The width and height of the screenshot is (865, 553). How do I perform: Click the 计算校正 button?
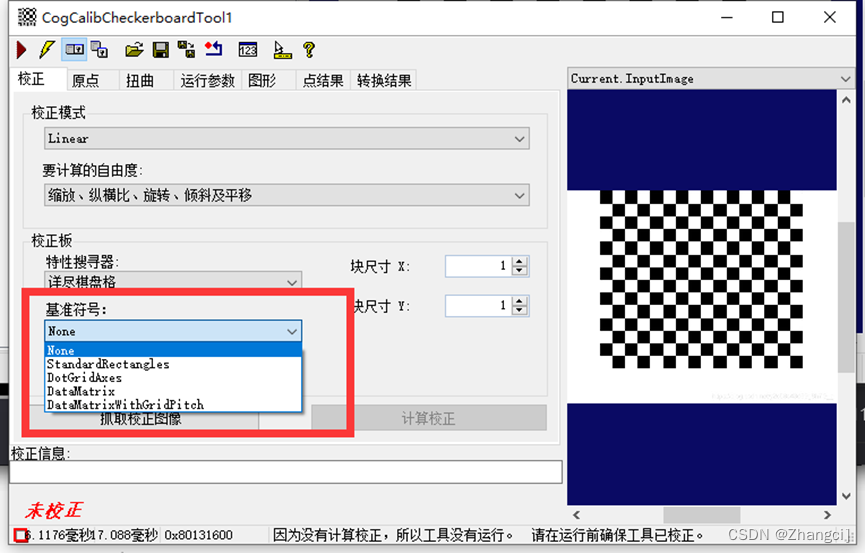429,418
